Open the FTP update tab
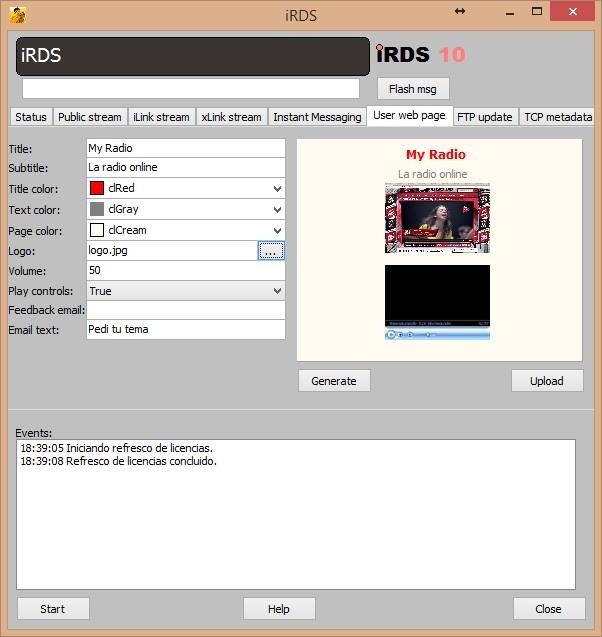This screenshot has width=602, height=637. 485,117
